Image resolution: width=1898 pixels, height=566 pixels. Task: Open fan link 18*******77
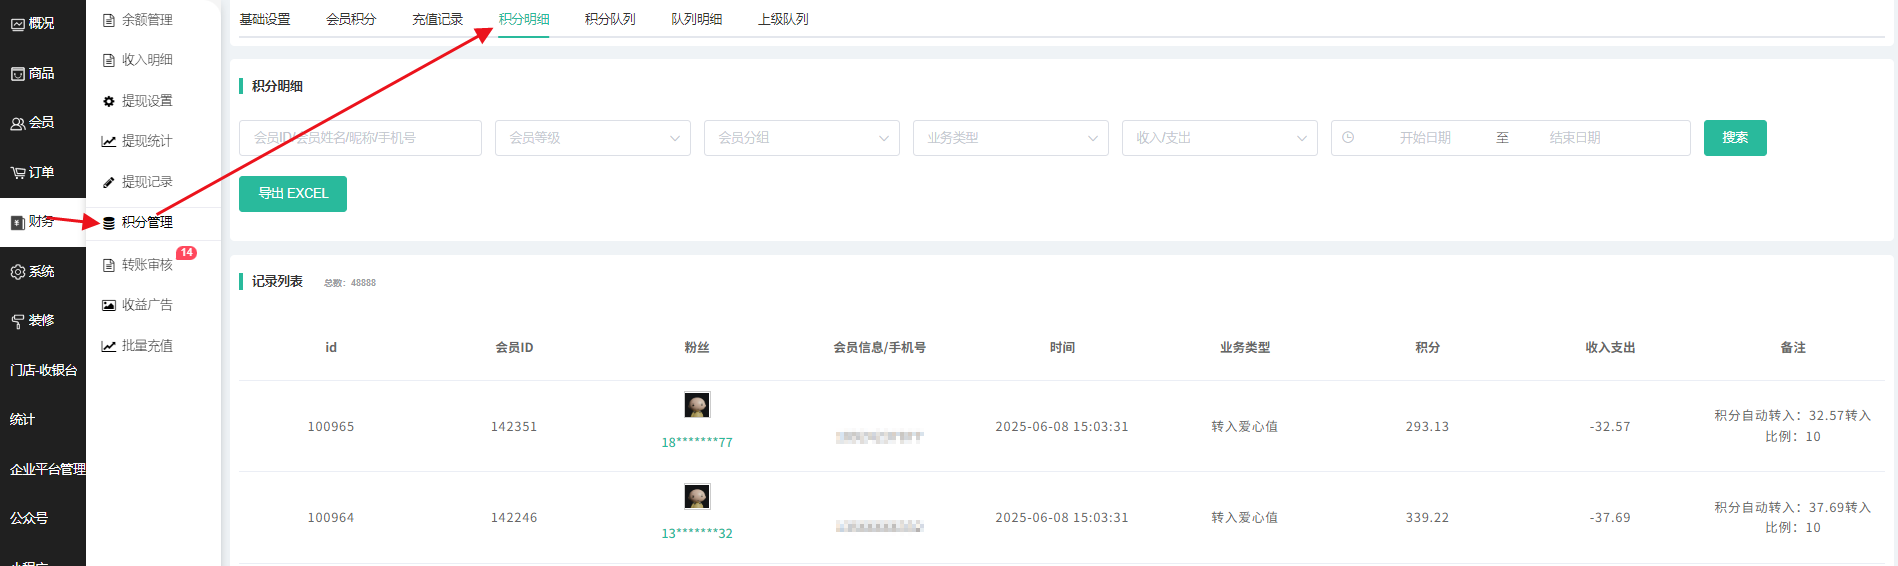tap(697, 442)
